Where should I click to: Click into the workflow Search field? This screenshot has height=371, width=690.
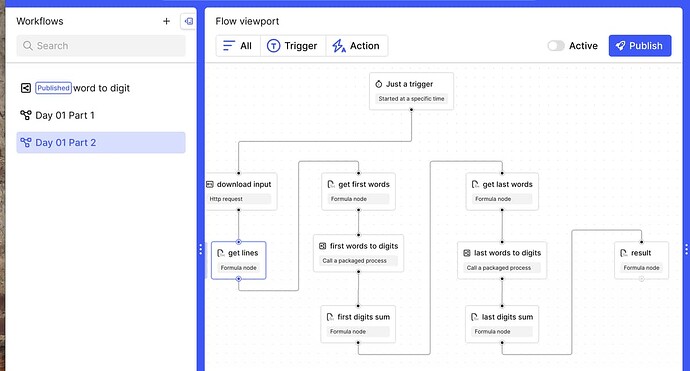[101, 46]
